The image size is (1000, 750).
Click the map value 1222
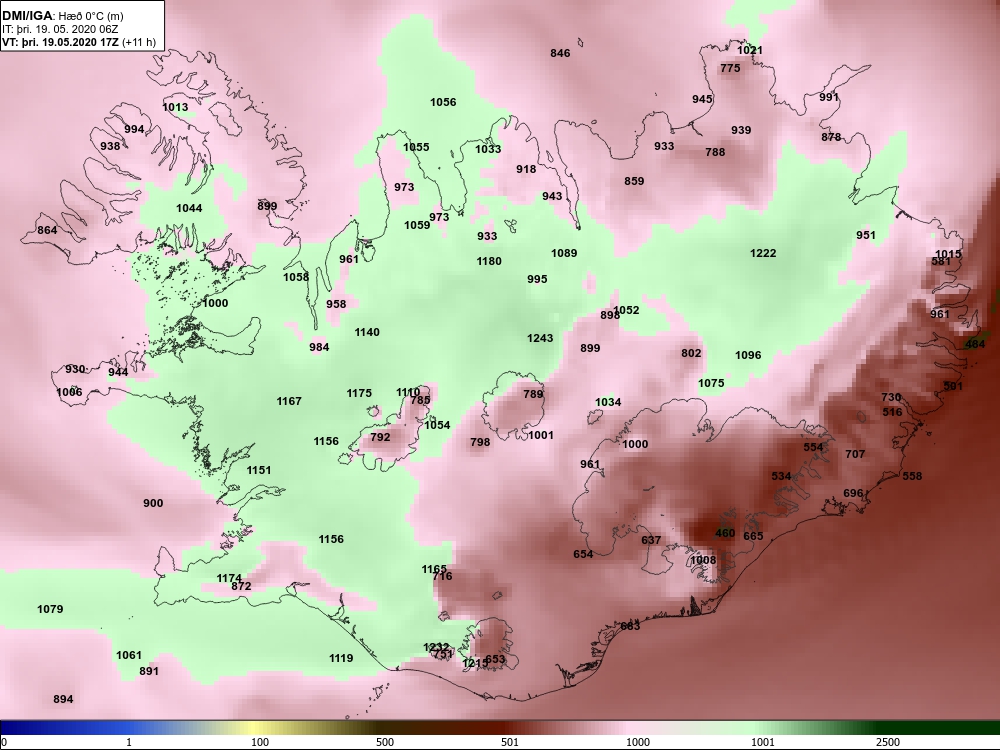[763, 253]
